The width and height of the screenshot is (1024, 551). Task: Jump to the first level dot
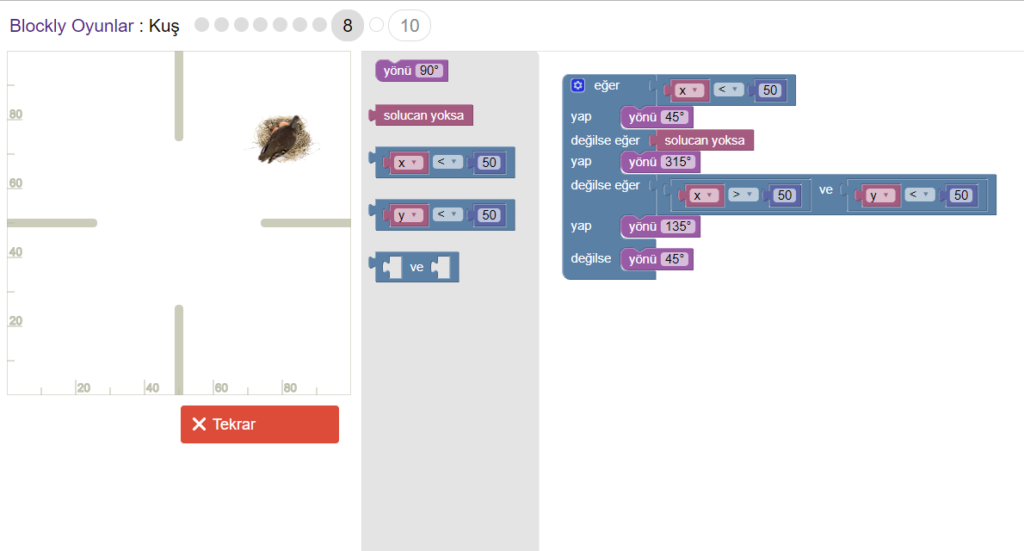202,25
